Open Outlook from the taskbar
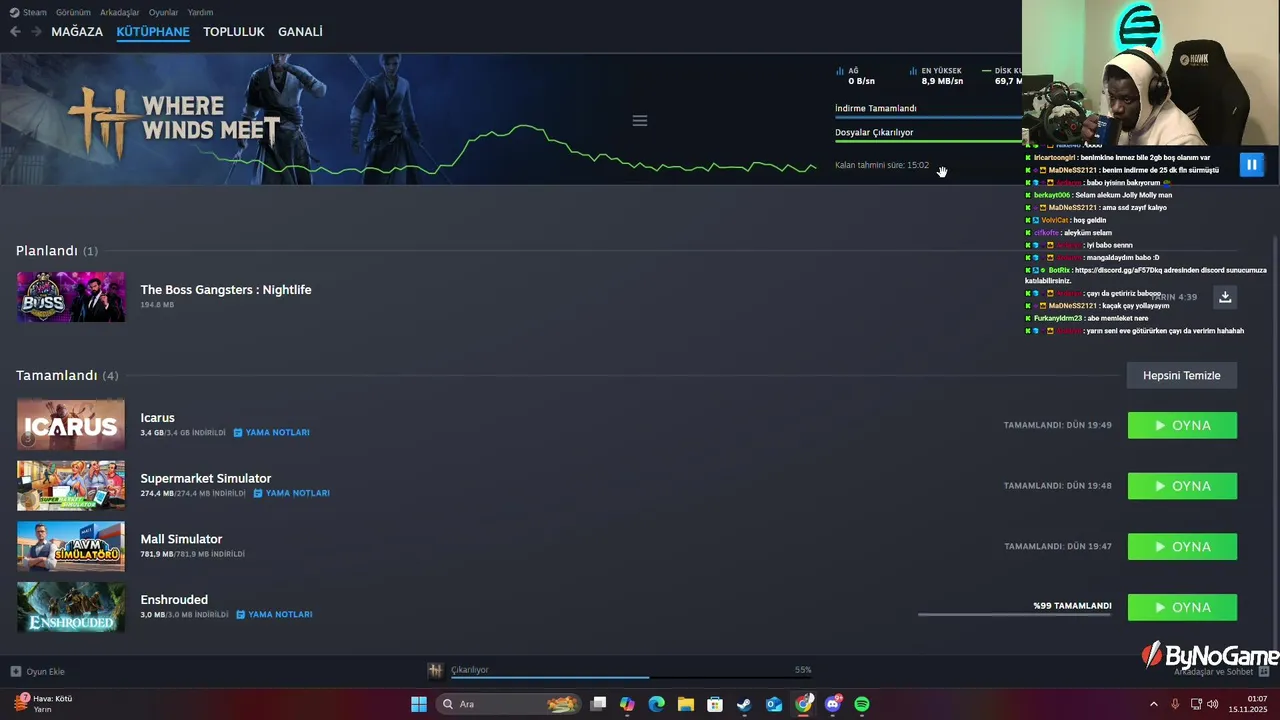Screen dimensions: 1280x720 774,704
